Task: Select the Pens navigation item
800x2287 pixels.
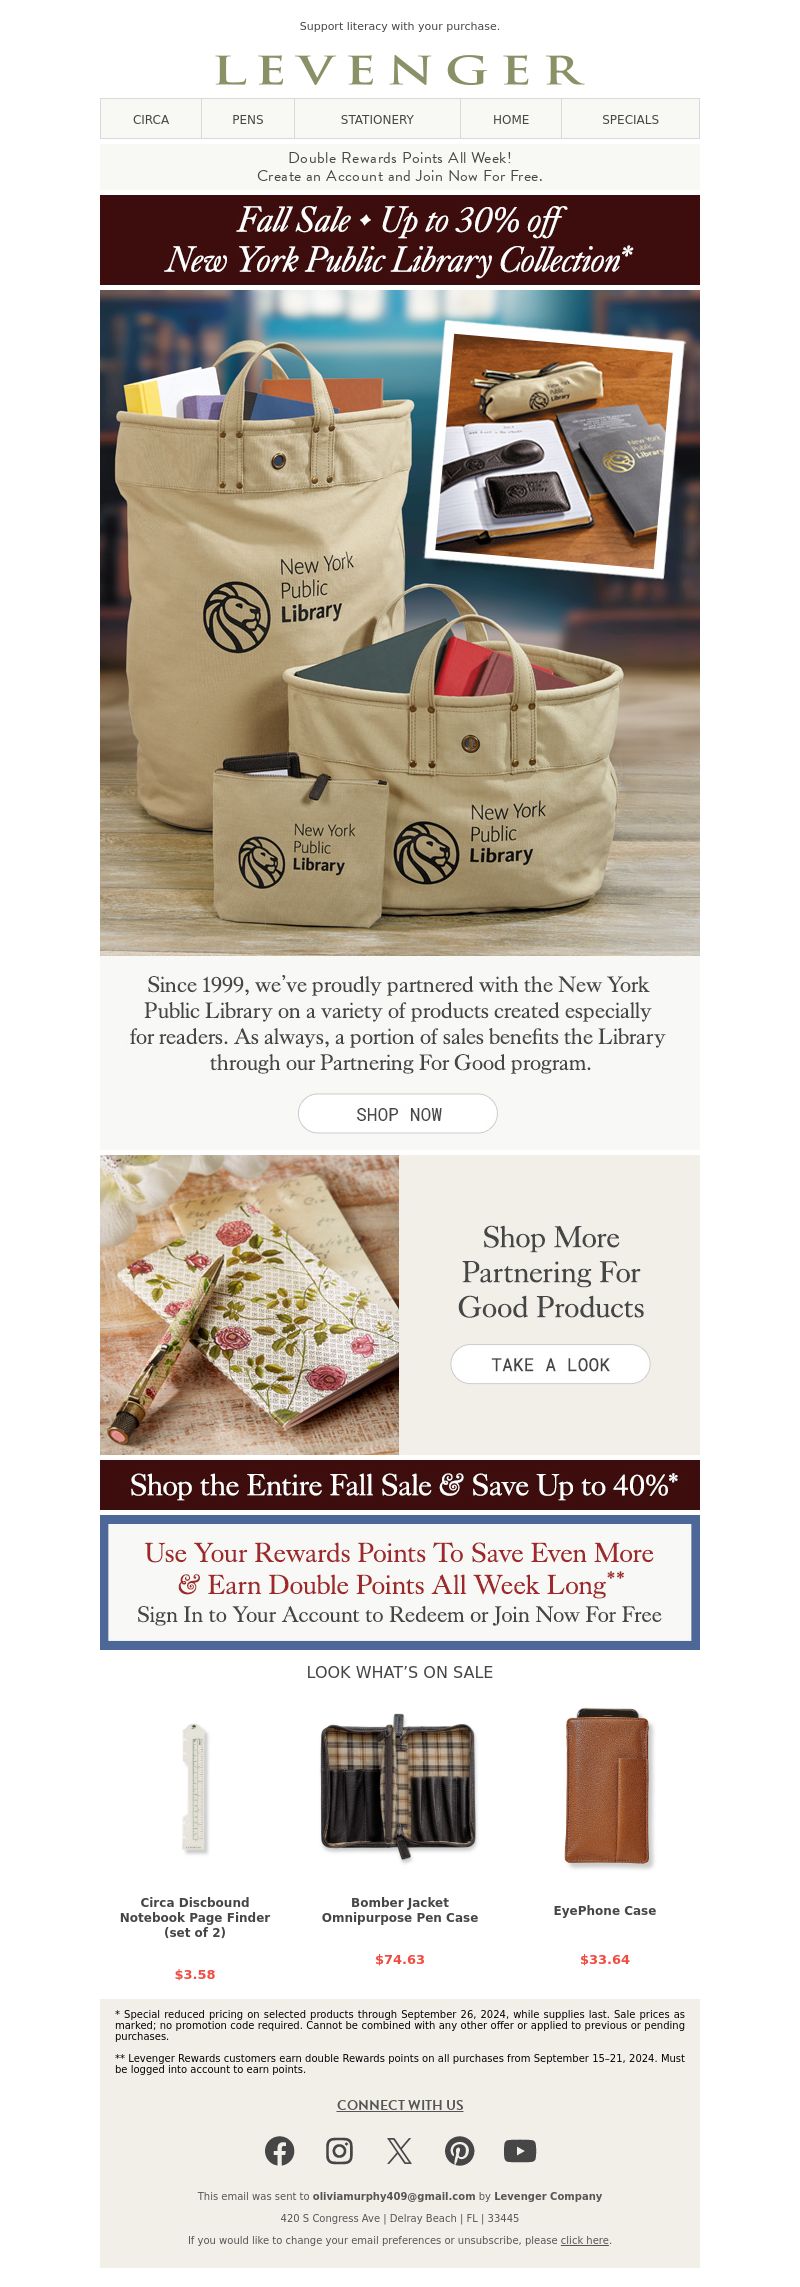Action: tap(248, 119)
